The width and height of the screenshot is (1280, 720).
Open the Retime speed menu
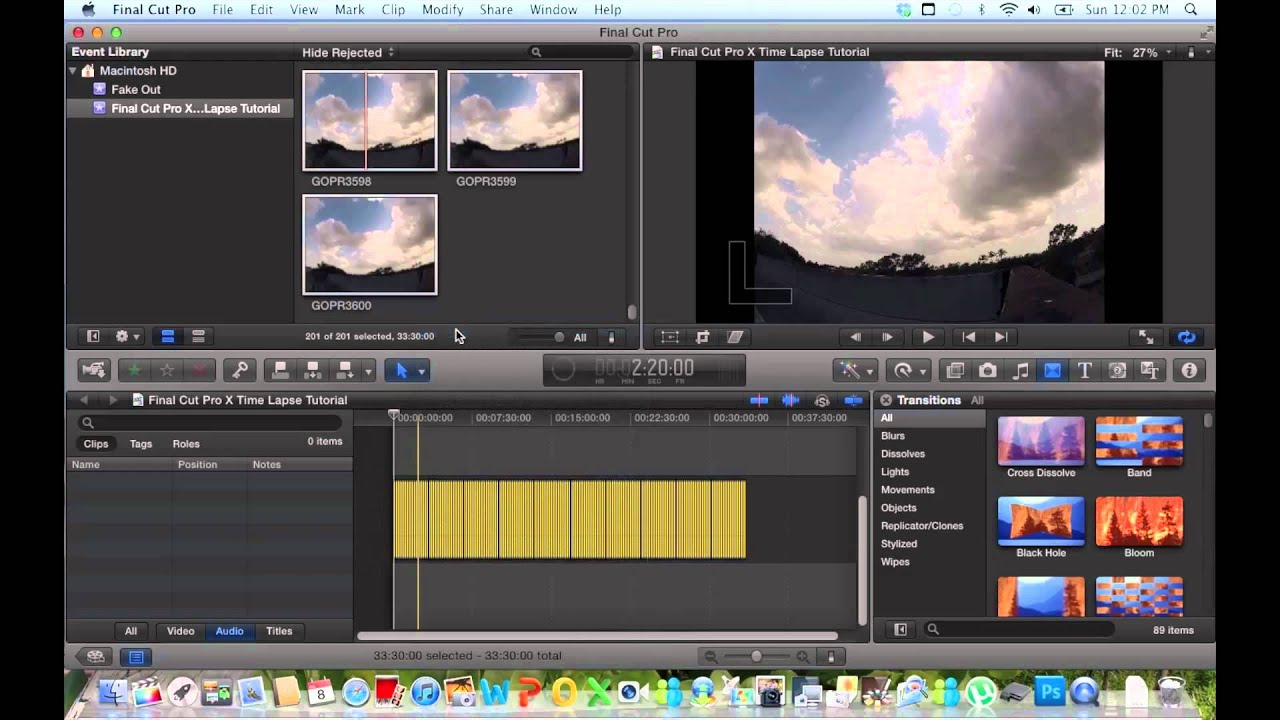pos(909,371)
